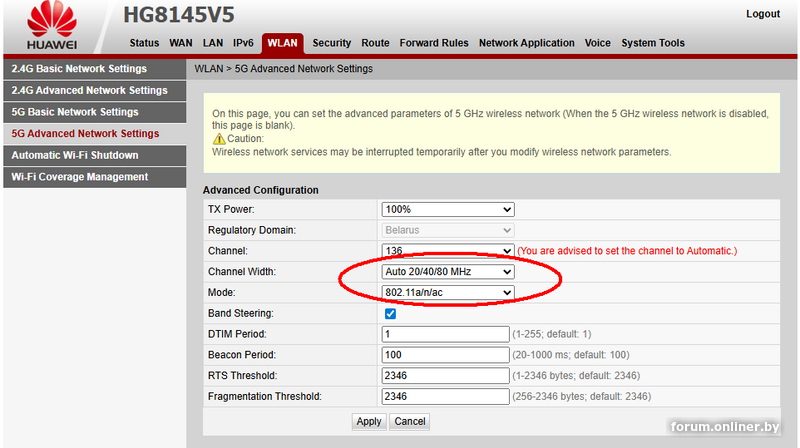Click the caution warning triangle icon

[219, 139]
